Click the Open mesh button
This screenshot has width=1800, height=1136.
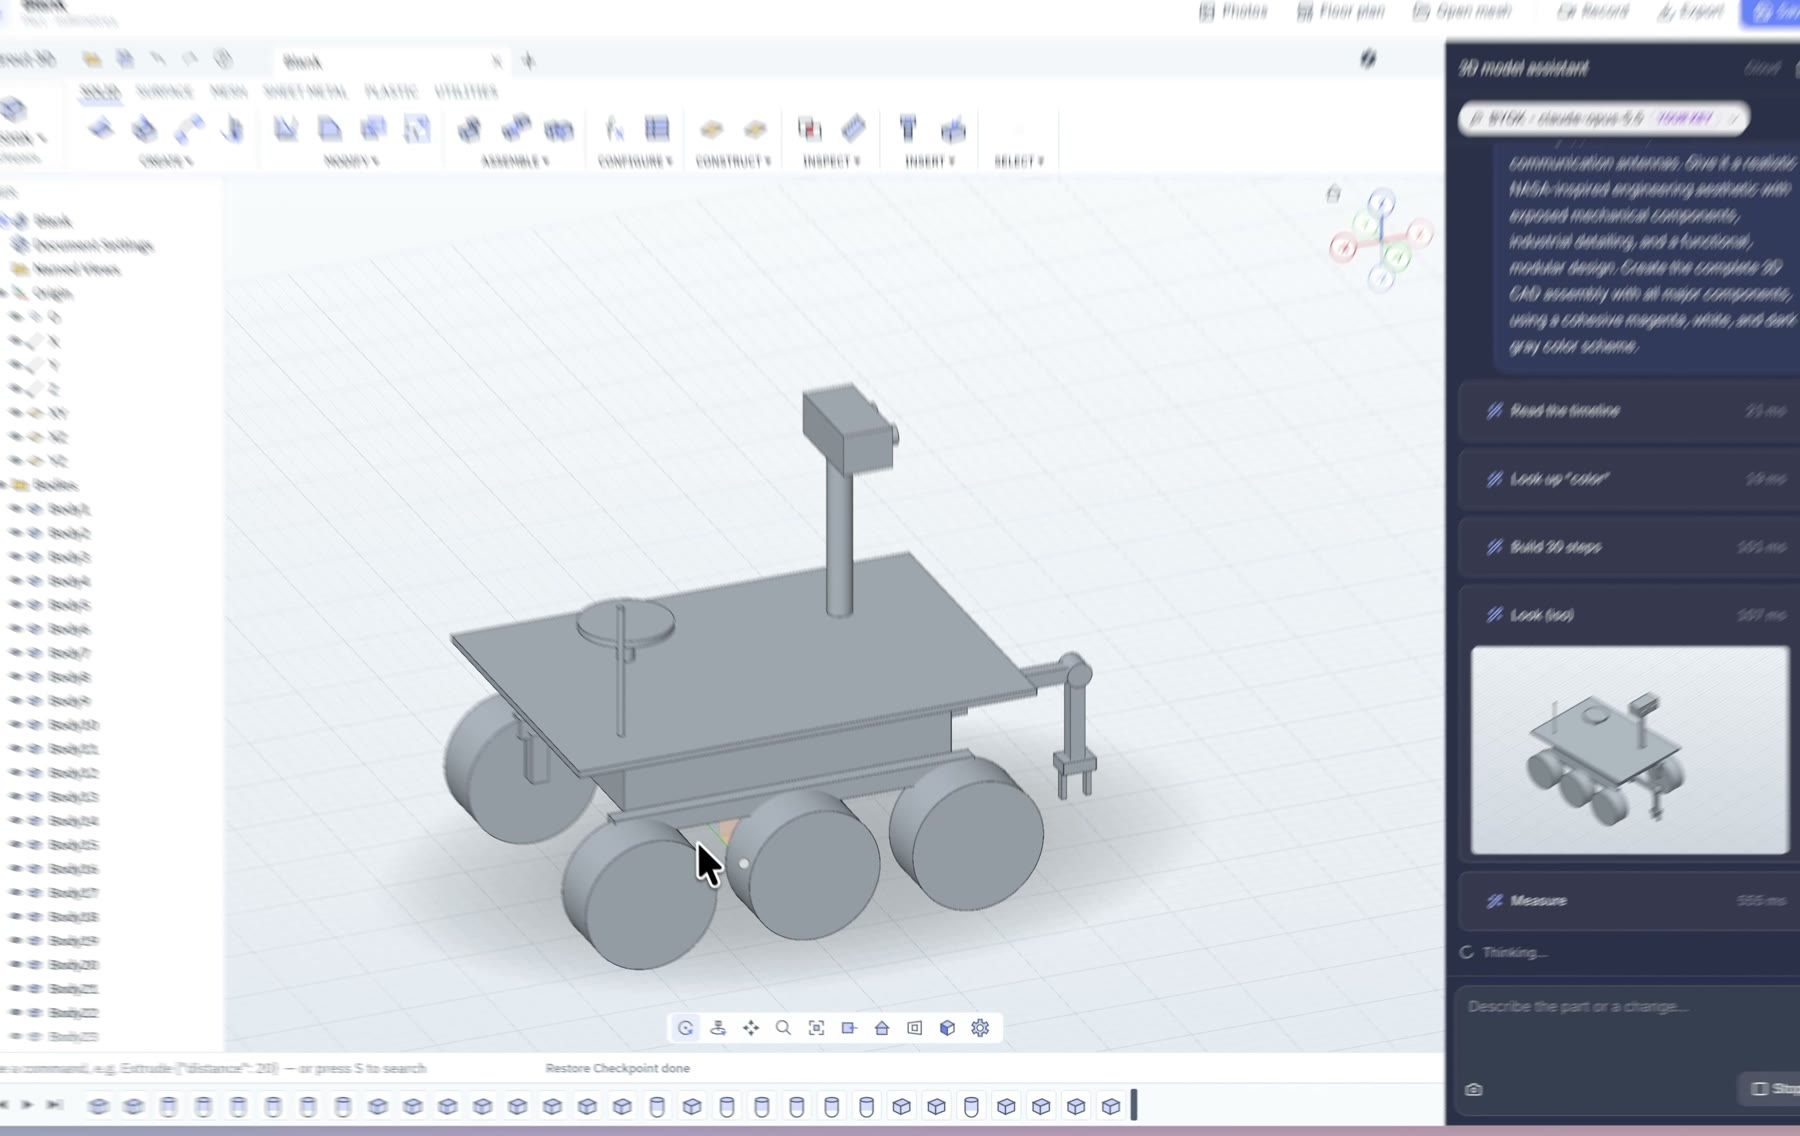click(x=1461, y=11)
